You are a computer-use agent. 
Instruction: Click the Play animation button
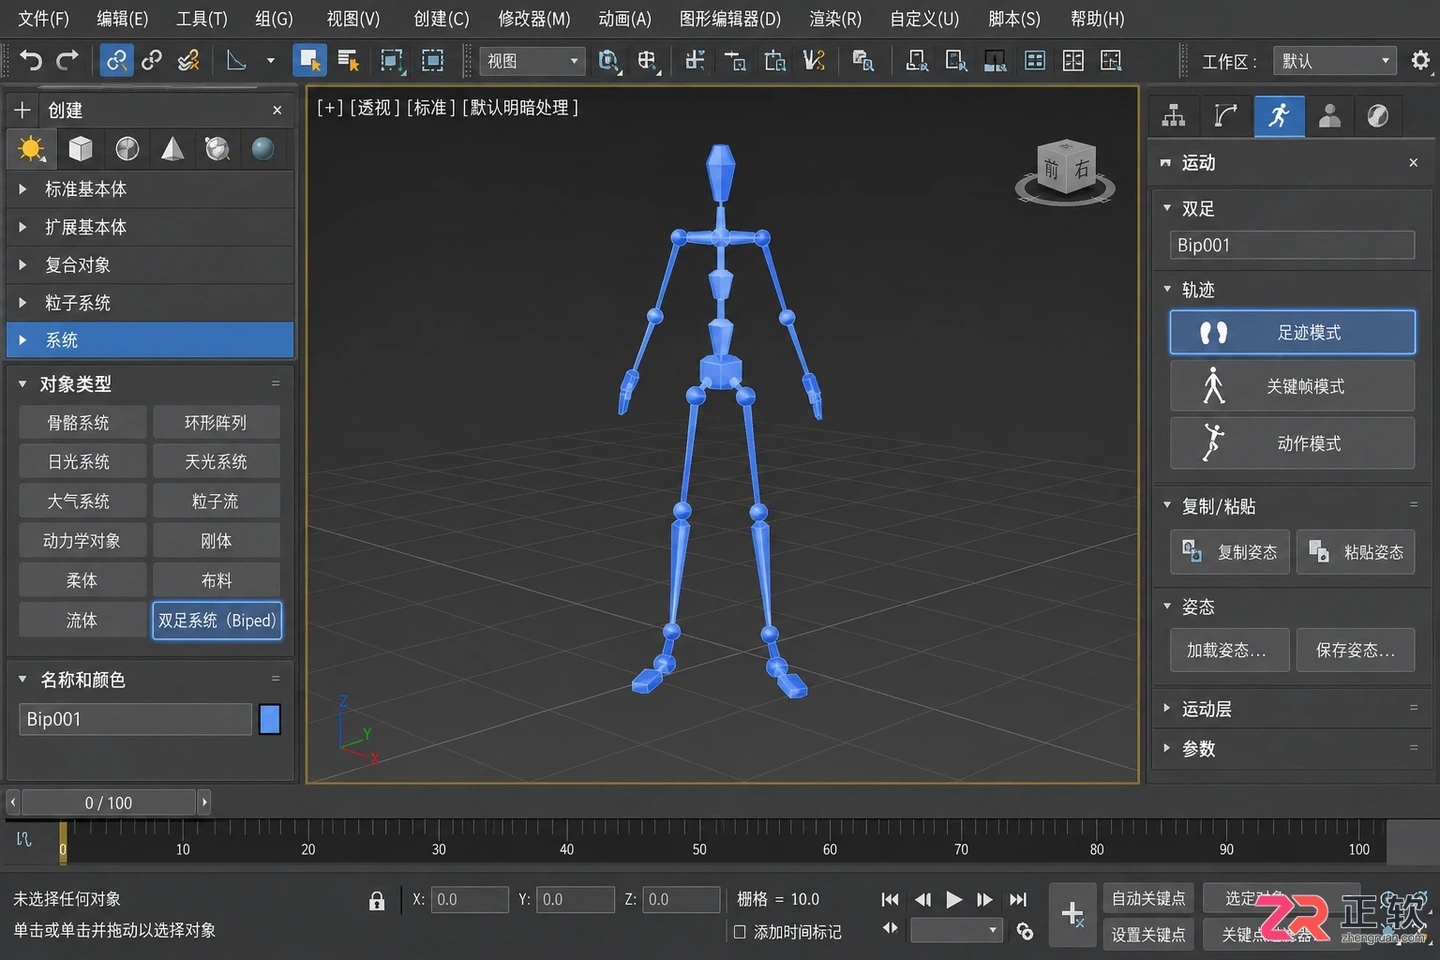pos(954,900)
